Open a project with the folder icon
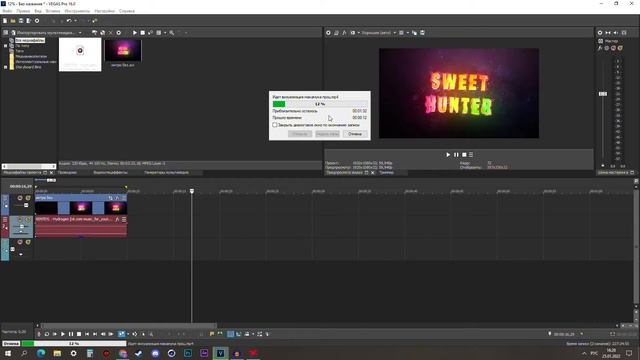This screenshot has width=640, height=360. tap(13, 21)
